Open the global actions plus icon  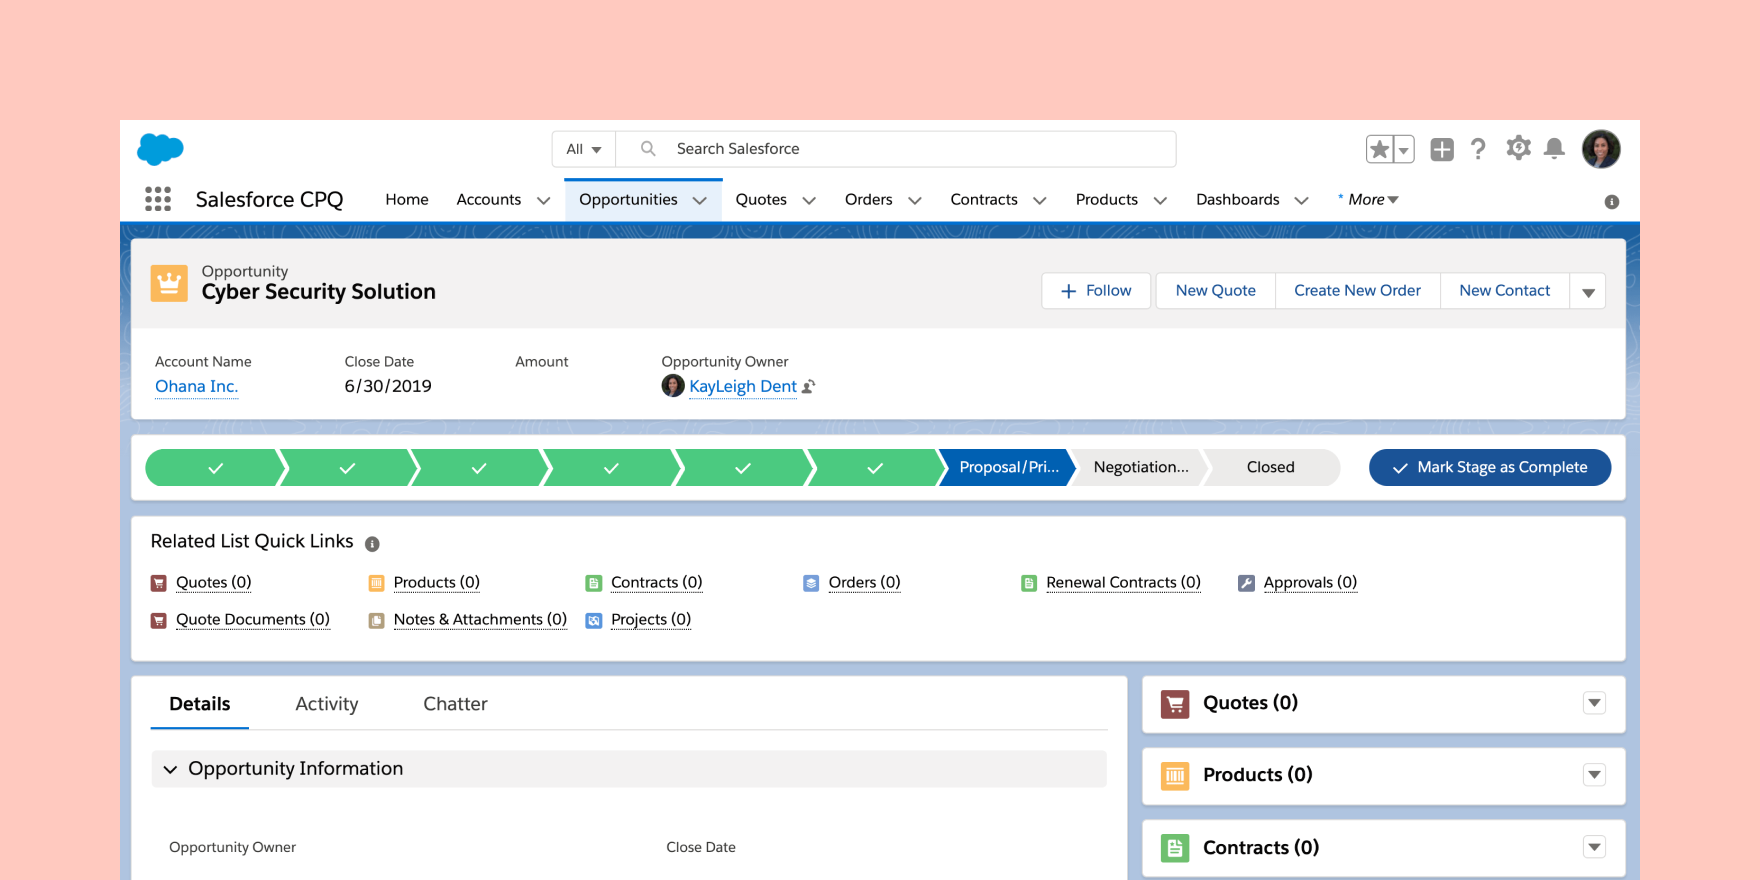pos(1441,149)
